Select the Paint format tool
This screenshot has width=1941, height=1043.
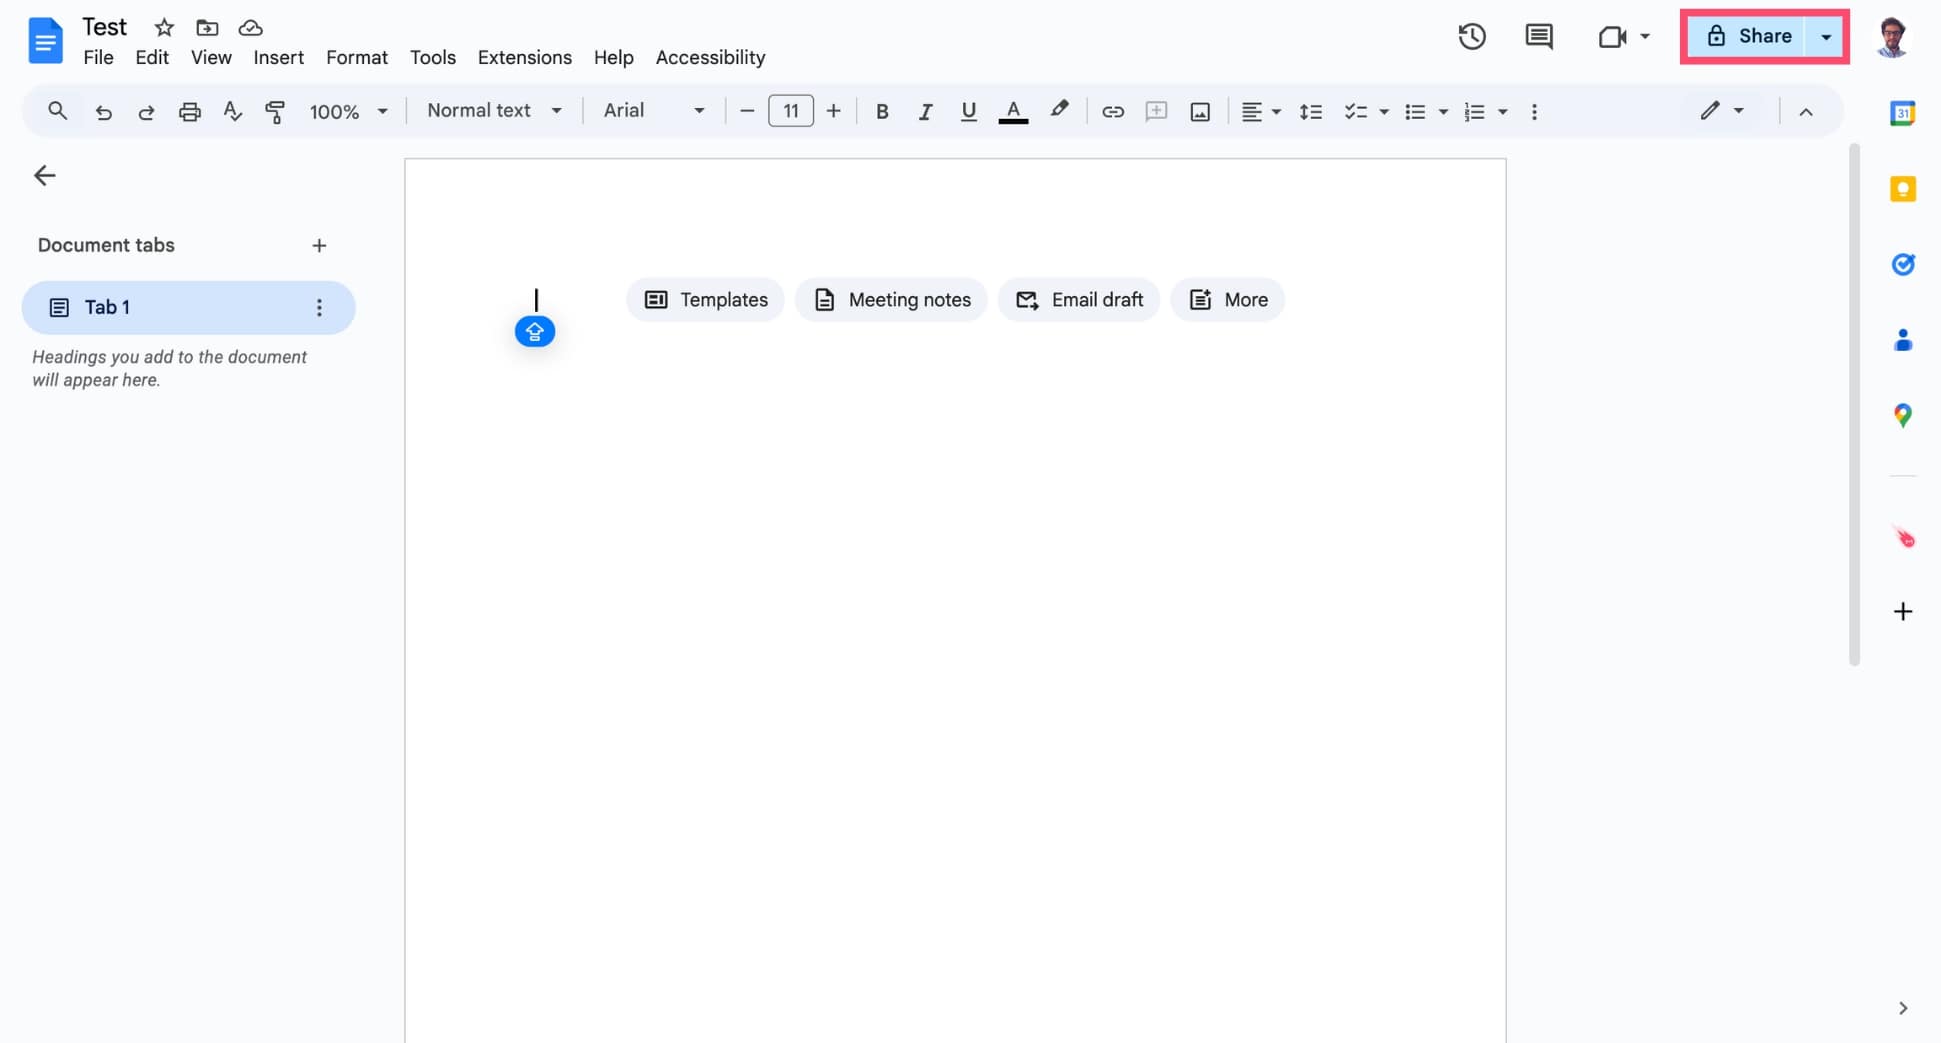(275, 111)
